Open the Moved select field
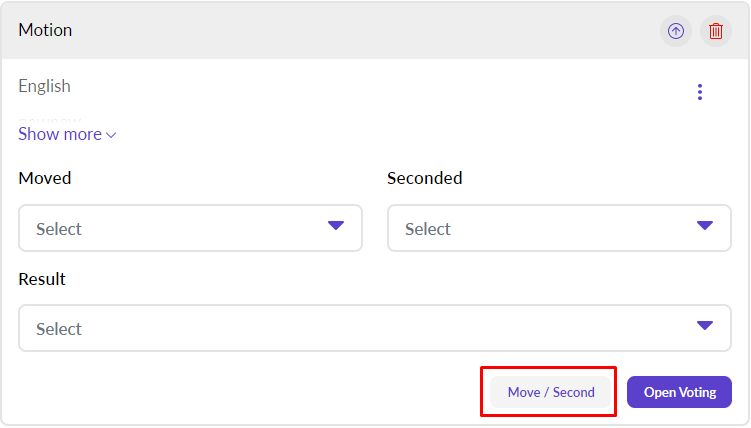The height and width of the screenshot is (428, 751). (170, 228)
